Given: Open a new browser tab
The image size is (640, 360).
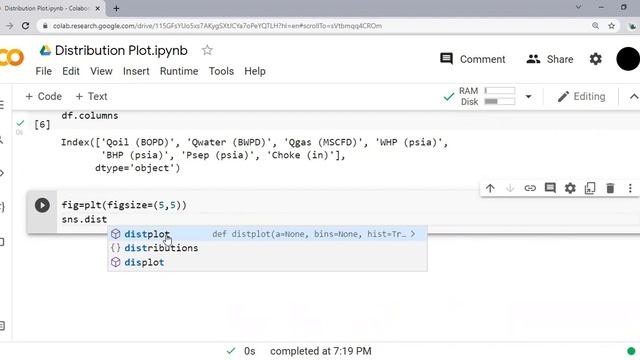Looking at the screenshot, I should (116, 8).
